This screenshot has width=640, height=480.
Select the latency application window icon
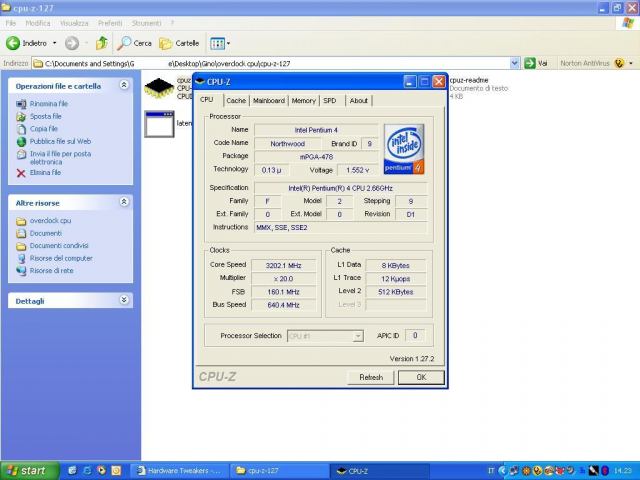pos(159,124)
